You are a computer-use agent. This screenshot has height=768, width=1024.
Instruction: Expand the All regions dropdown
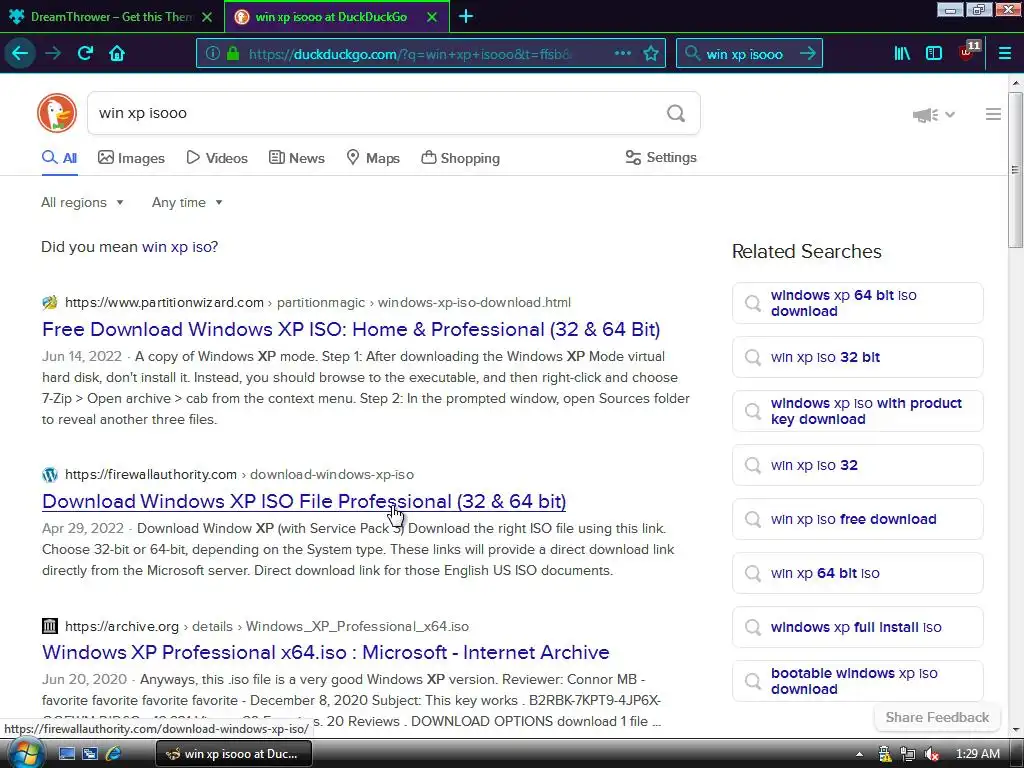(x=82, y=202)
